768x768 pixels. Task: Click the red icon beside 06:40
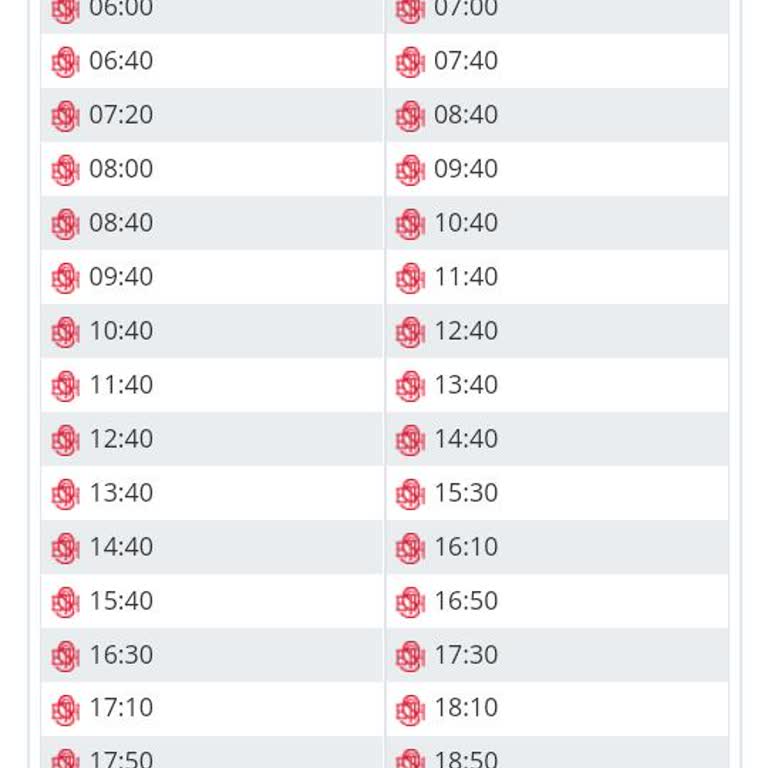coord(65,62)
